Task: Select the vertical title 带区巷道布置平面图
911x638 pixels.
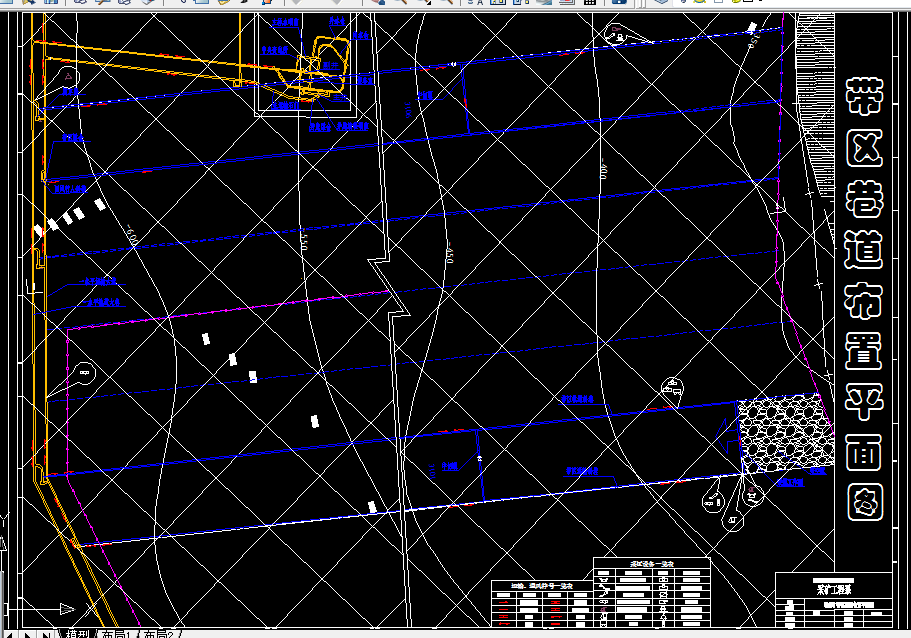Action: click(x=864, y=299)
